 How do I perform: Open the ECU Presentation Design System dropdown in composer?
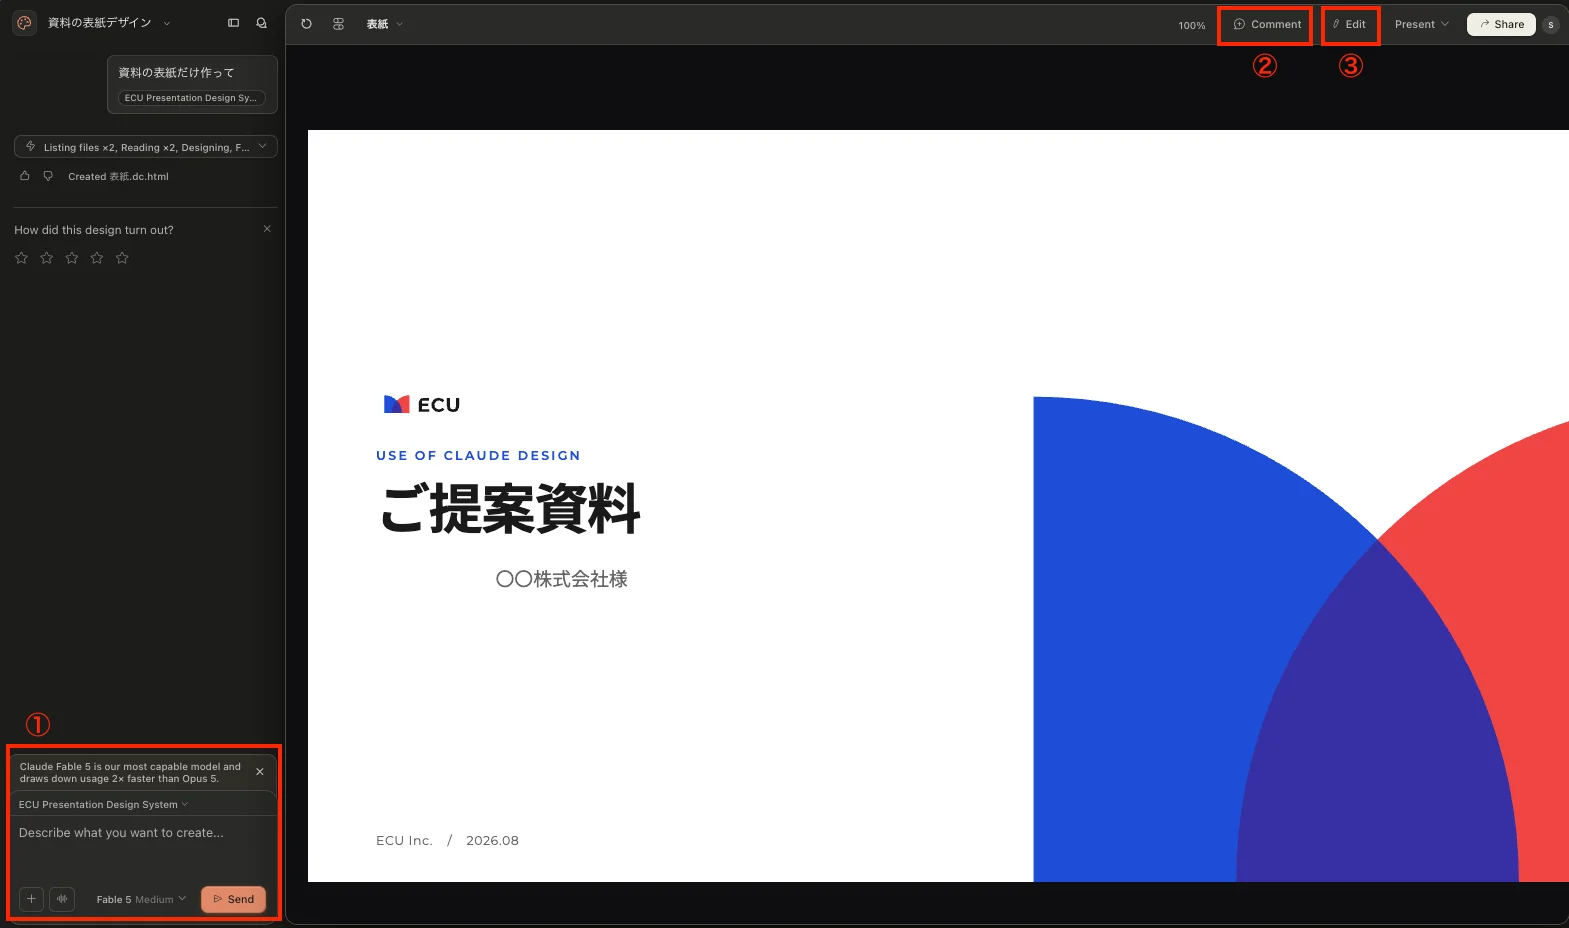click(x=103, y=804)
